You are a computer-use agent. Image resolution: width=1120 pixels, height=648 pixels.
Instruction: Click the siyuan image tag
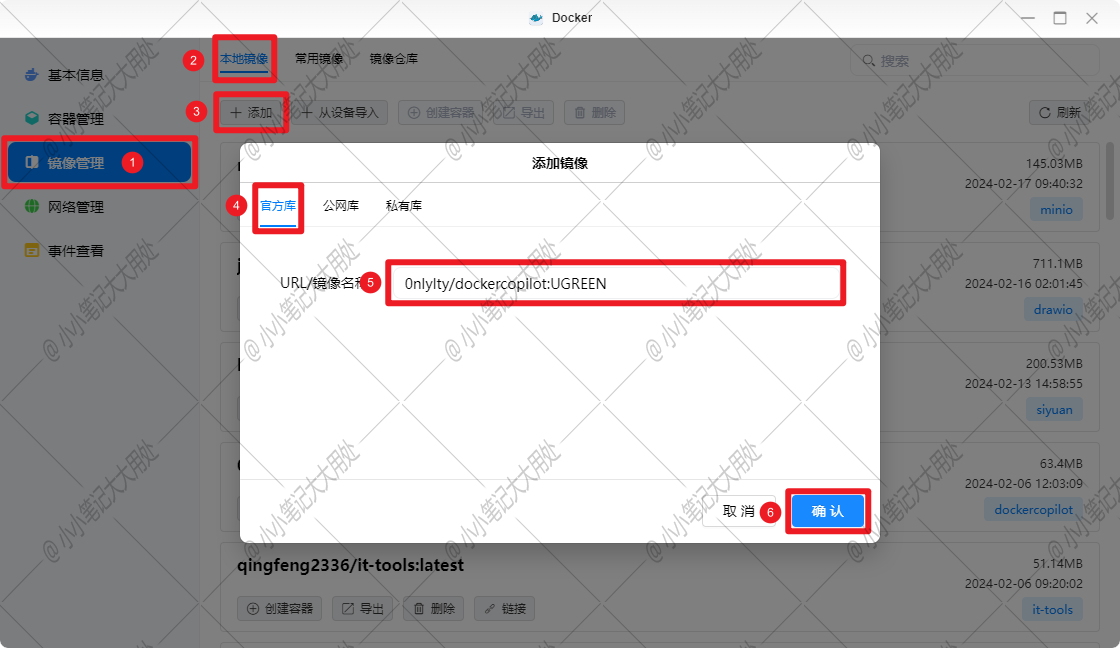point(1054,409)
